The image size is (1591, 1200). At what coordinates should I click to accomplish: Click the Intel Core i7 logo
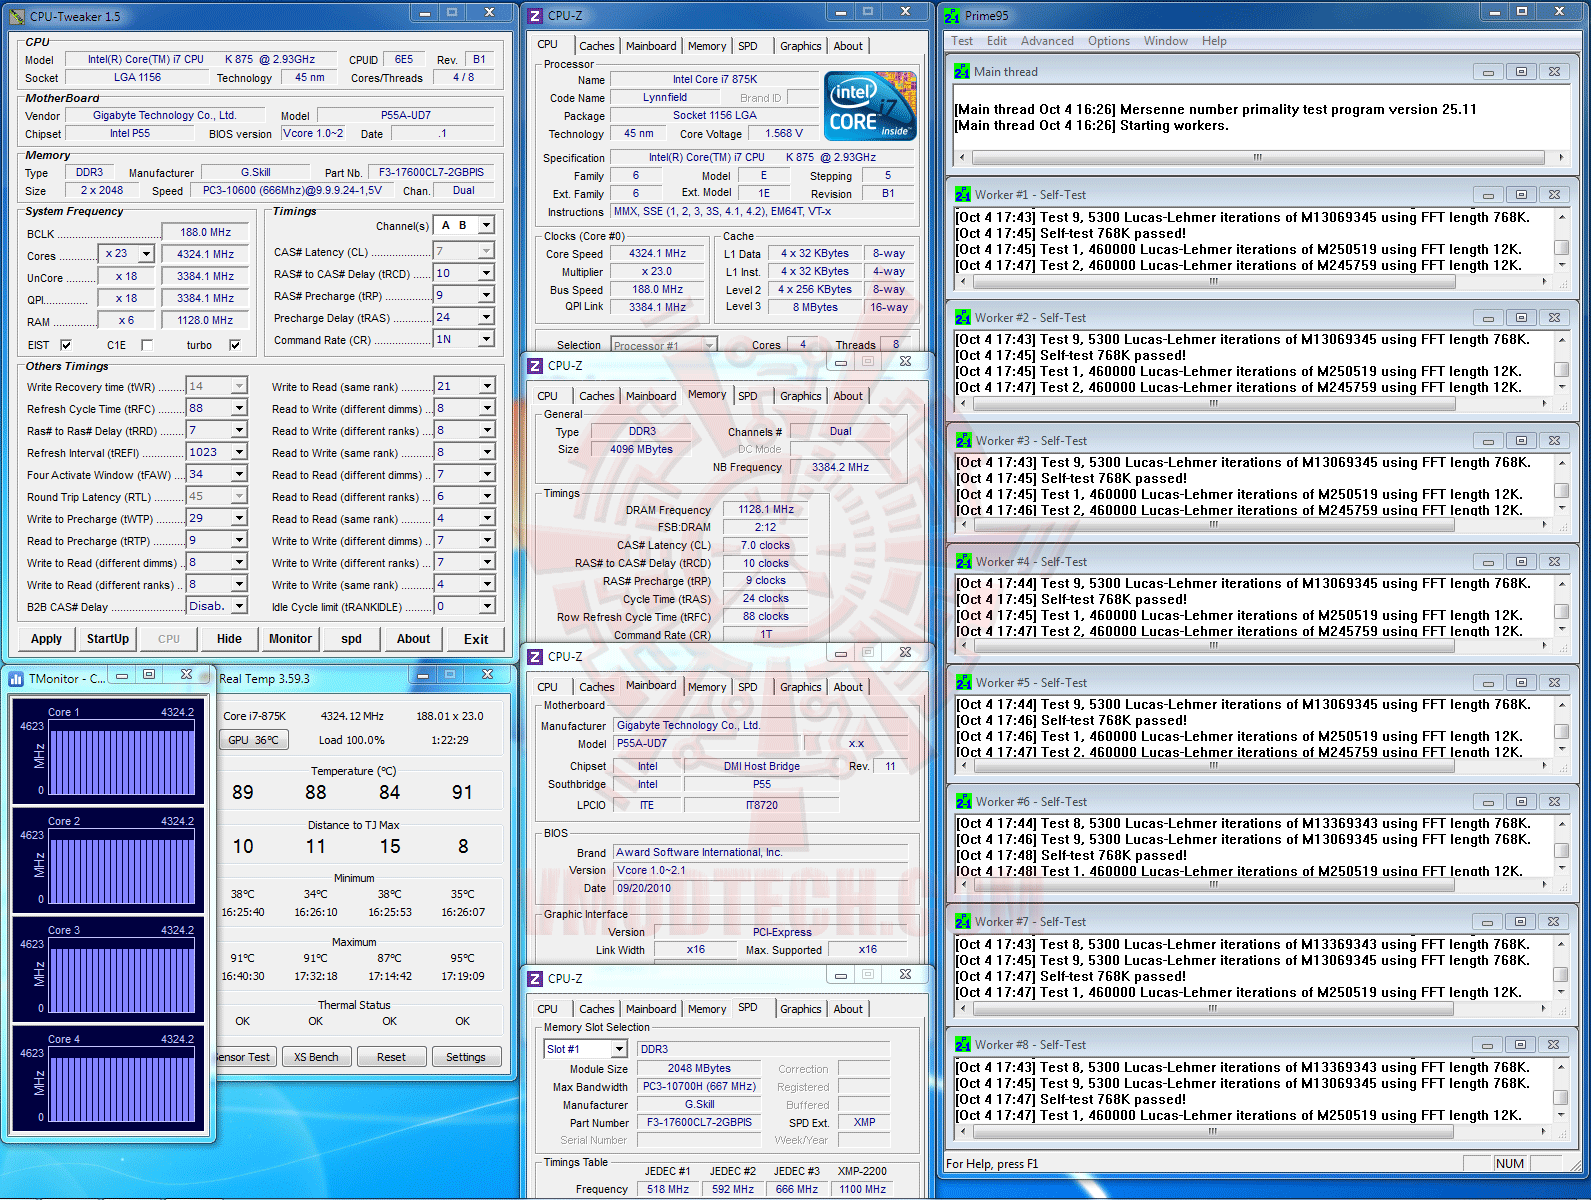tap(869, 105)
